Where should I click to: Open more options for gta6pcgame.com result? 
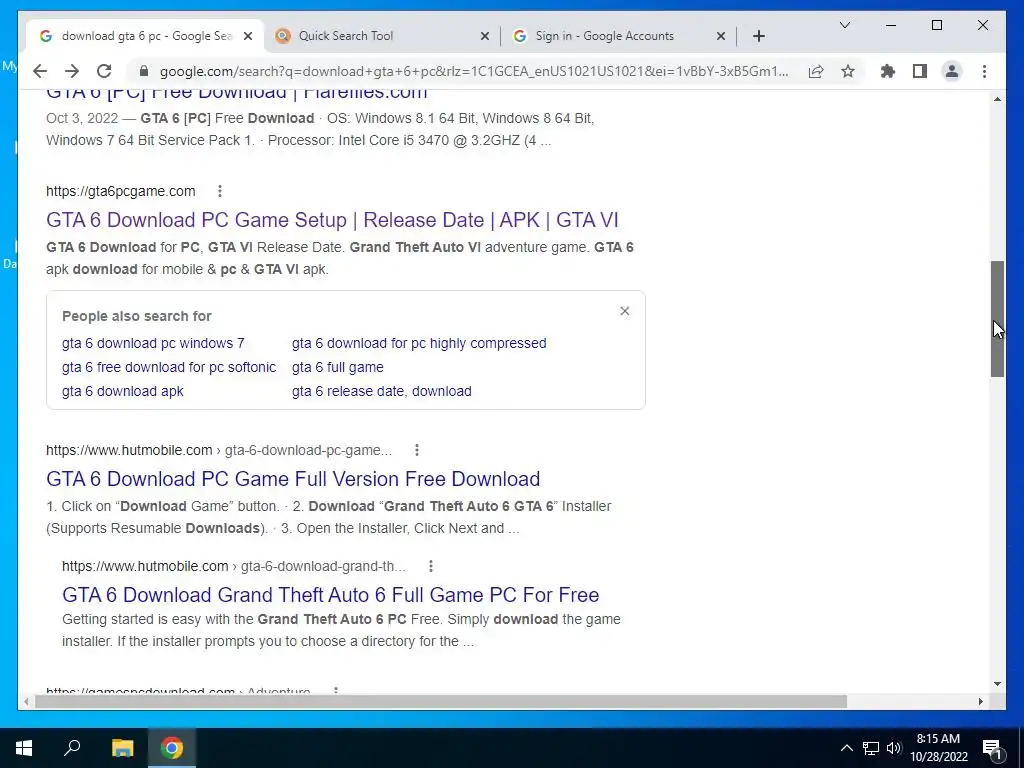pyautogui.click(x=220, y=191)
